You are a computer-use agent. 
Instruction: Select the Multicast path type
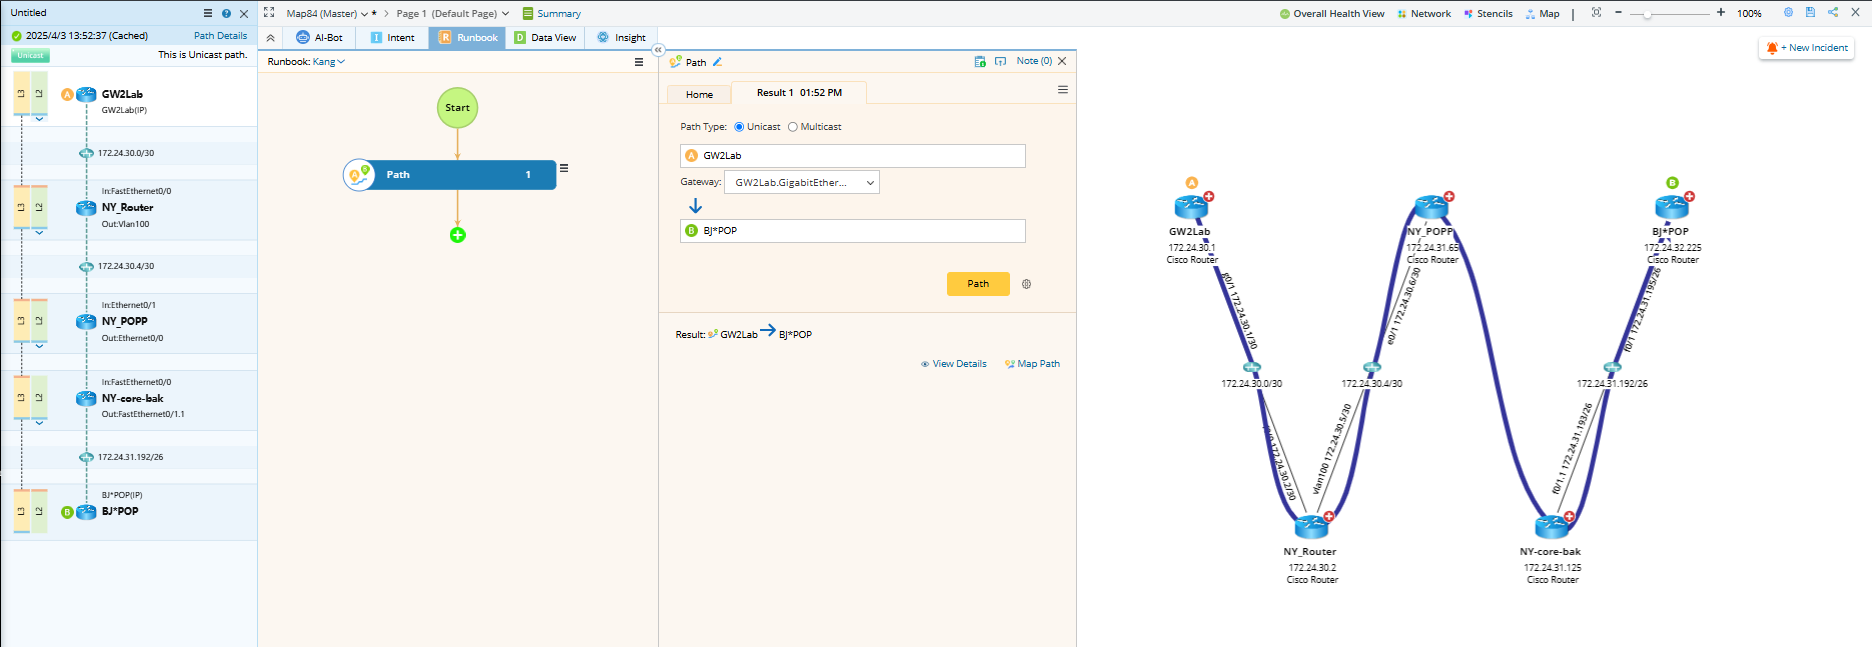(x=793, y=127)
